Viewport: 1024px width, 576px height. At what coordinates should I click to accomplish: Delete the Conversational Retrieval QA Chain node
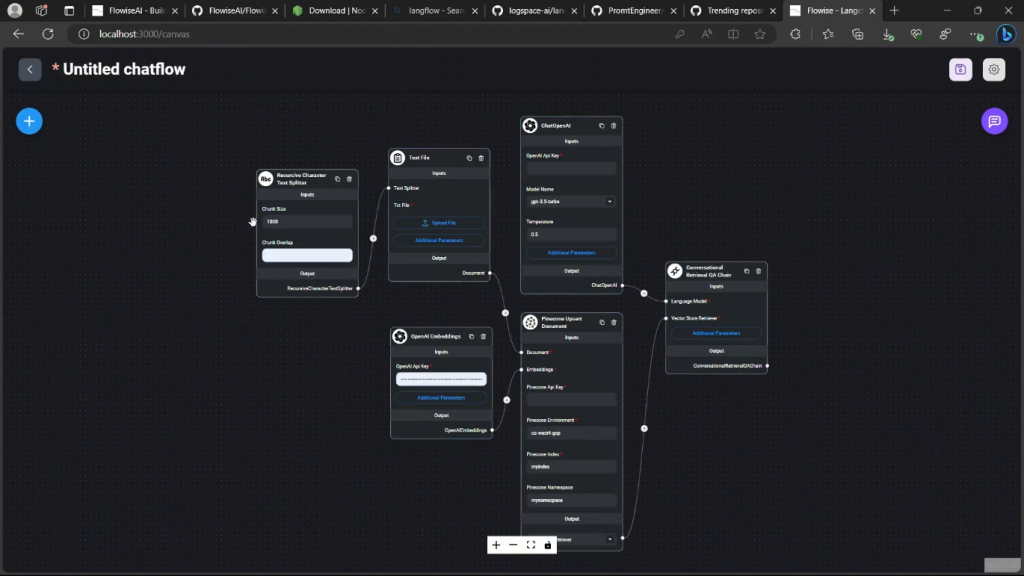click(x=758, y=271)
